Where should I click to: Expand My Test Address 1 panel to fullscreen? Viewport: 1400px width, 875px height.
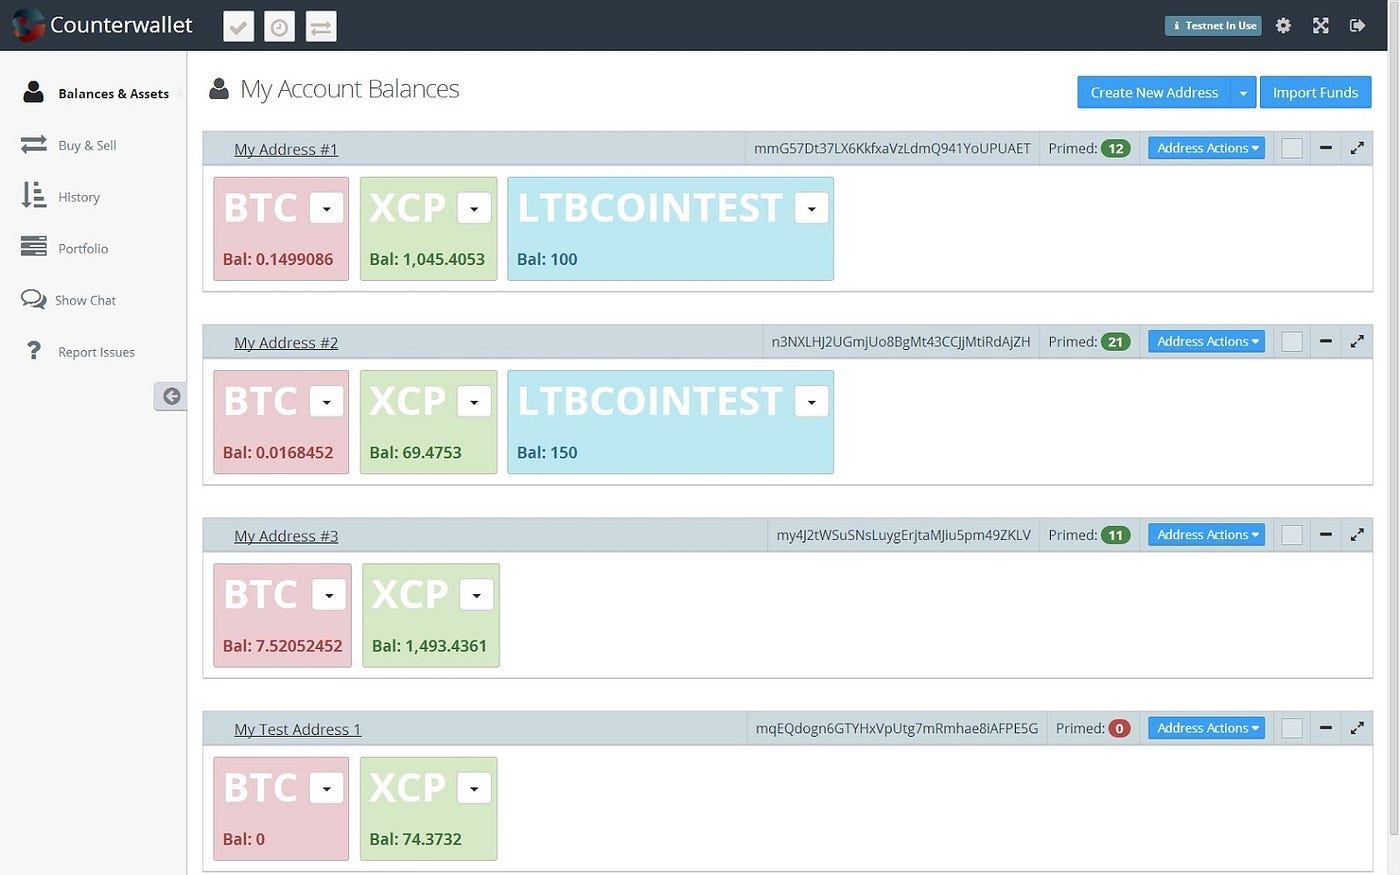[x=1357, y=728]
